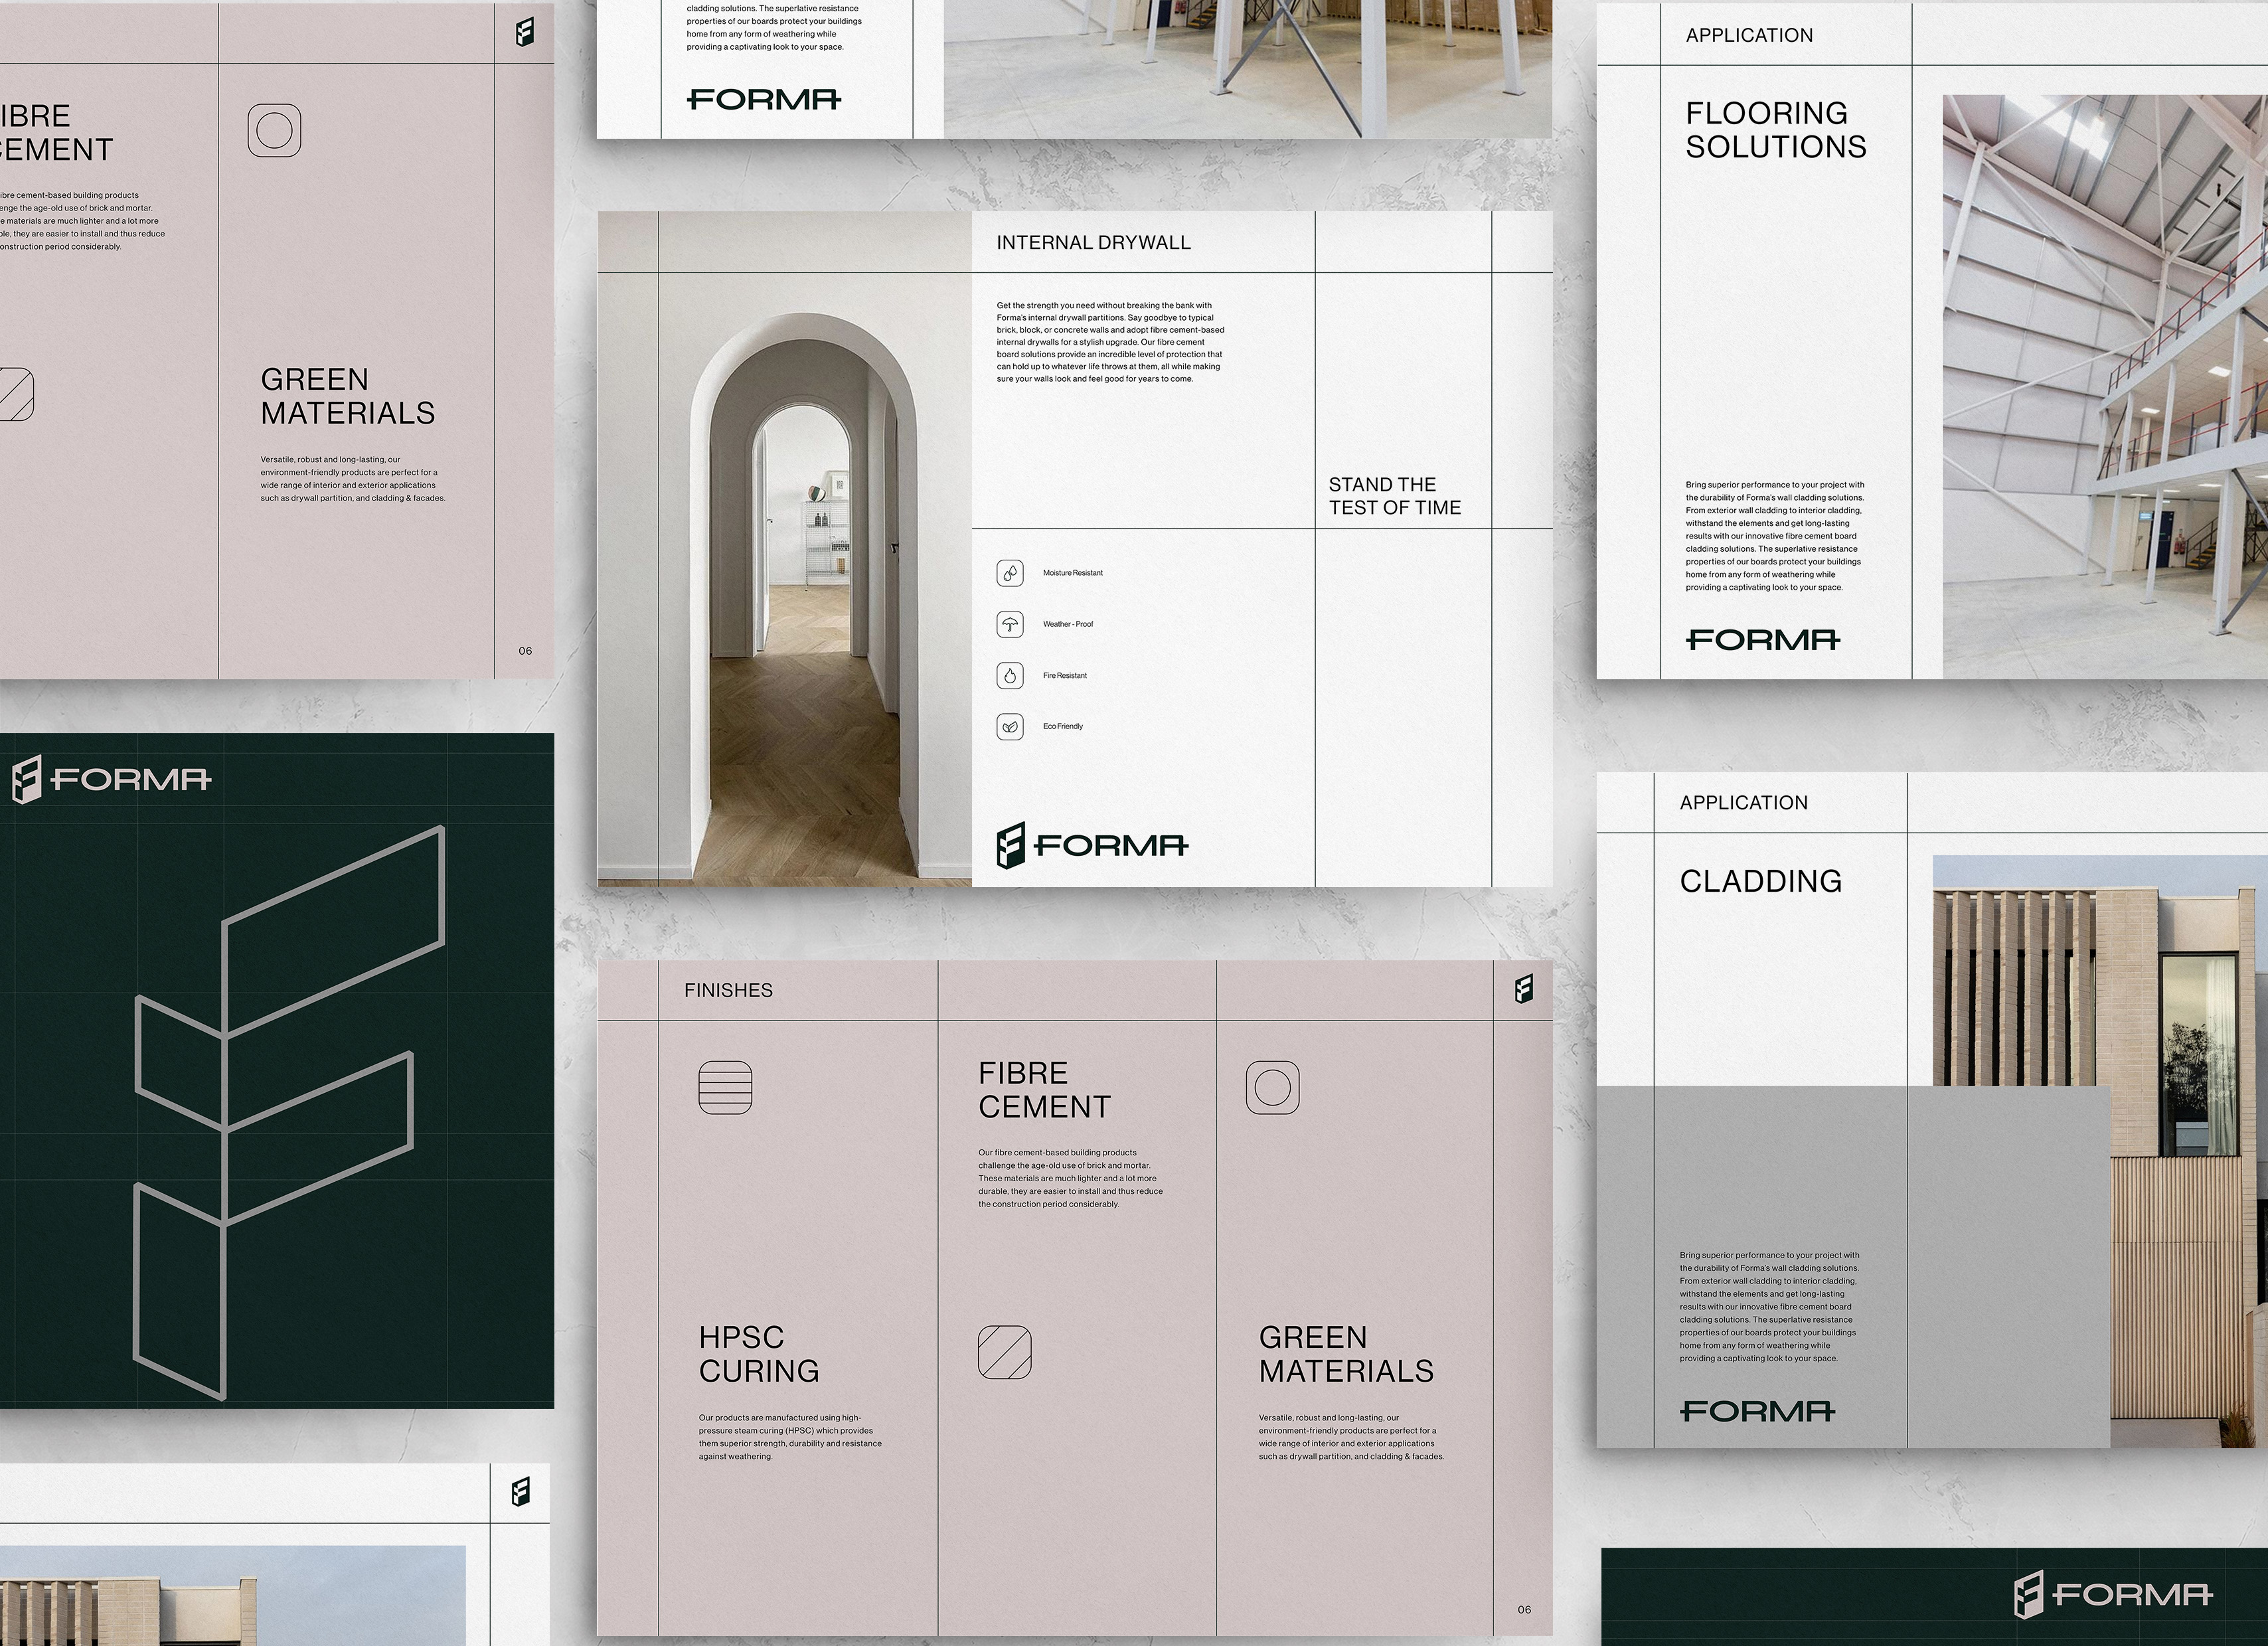Click the diagonal-lines square icon under Fibre Cement
The width and height of the screenshot is (2268, 1646).
tap(1004, 1352)
